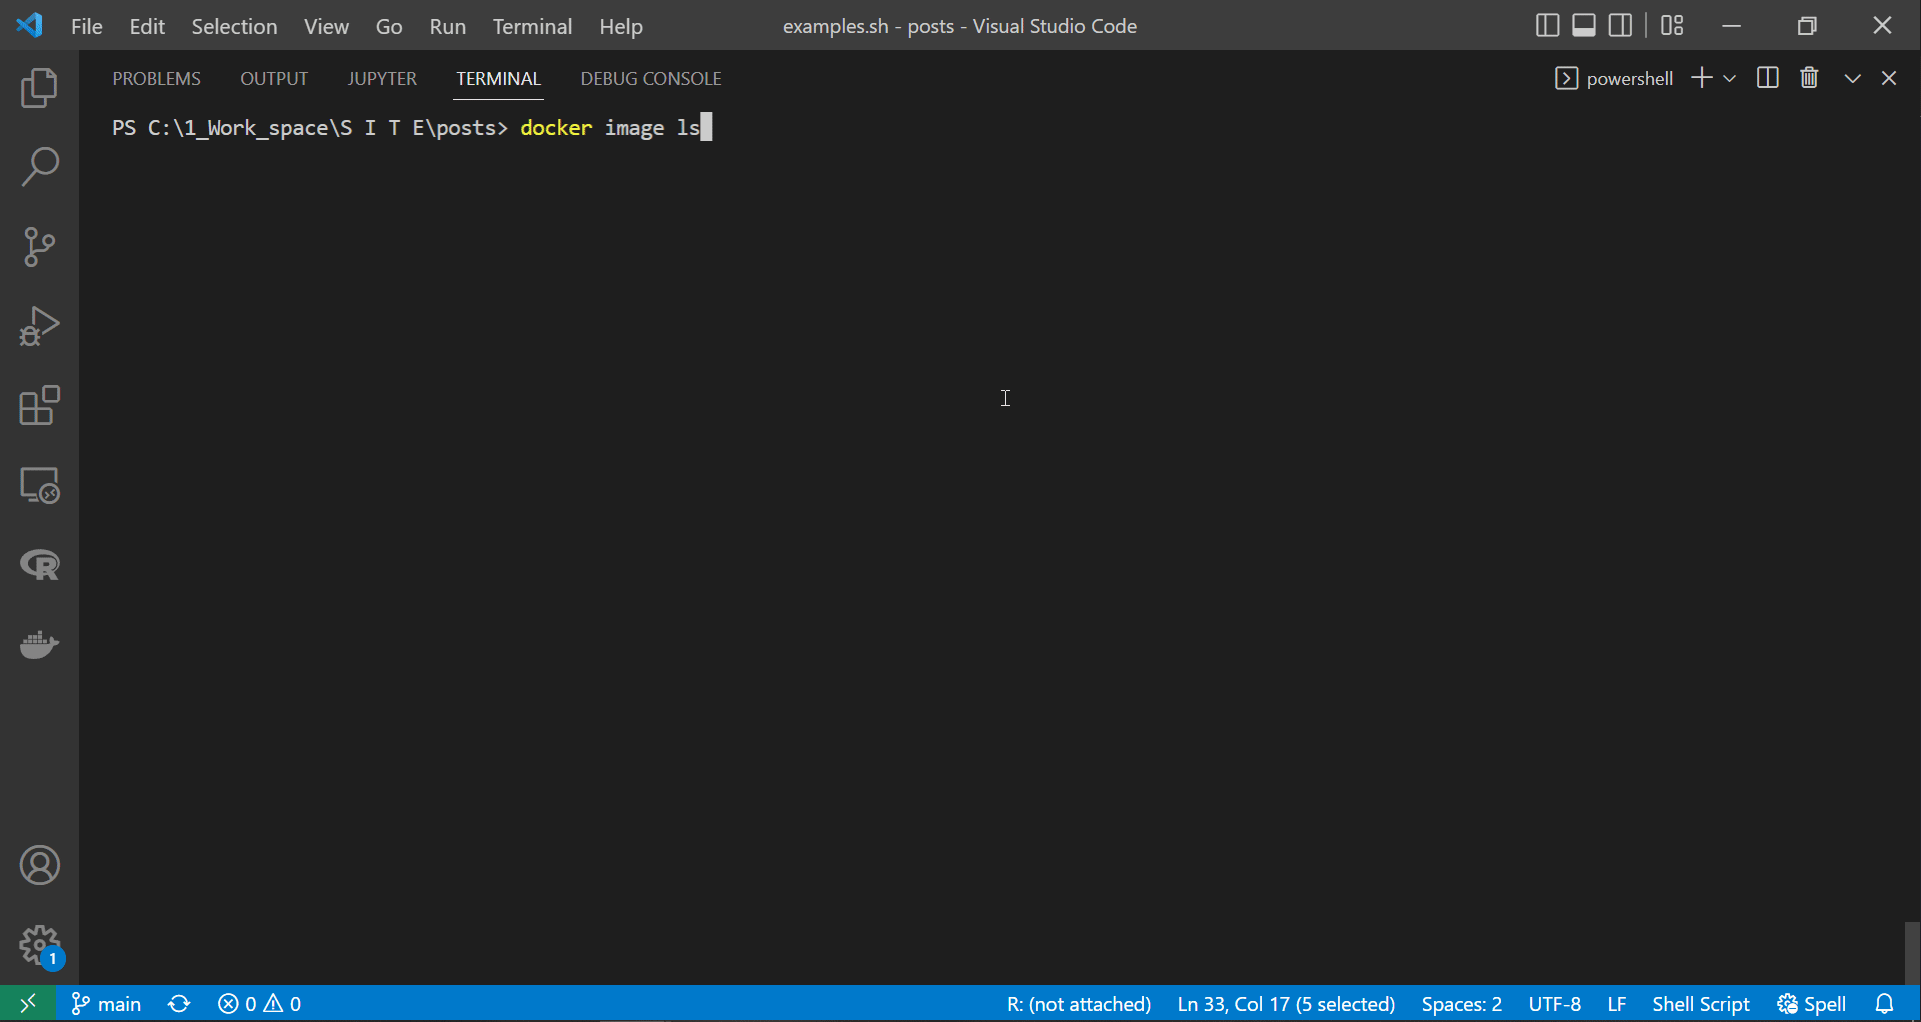Kill the active terminal with the trash icon
1921x1022 pixels.
coord(1809,77)
